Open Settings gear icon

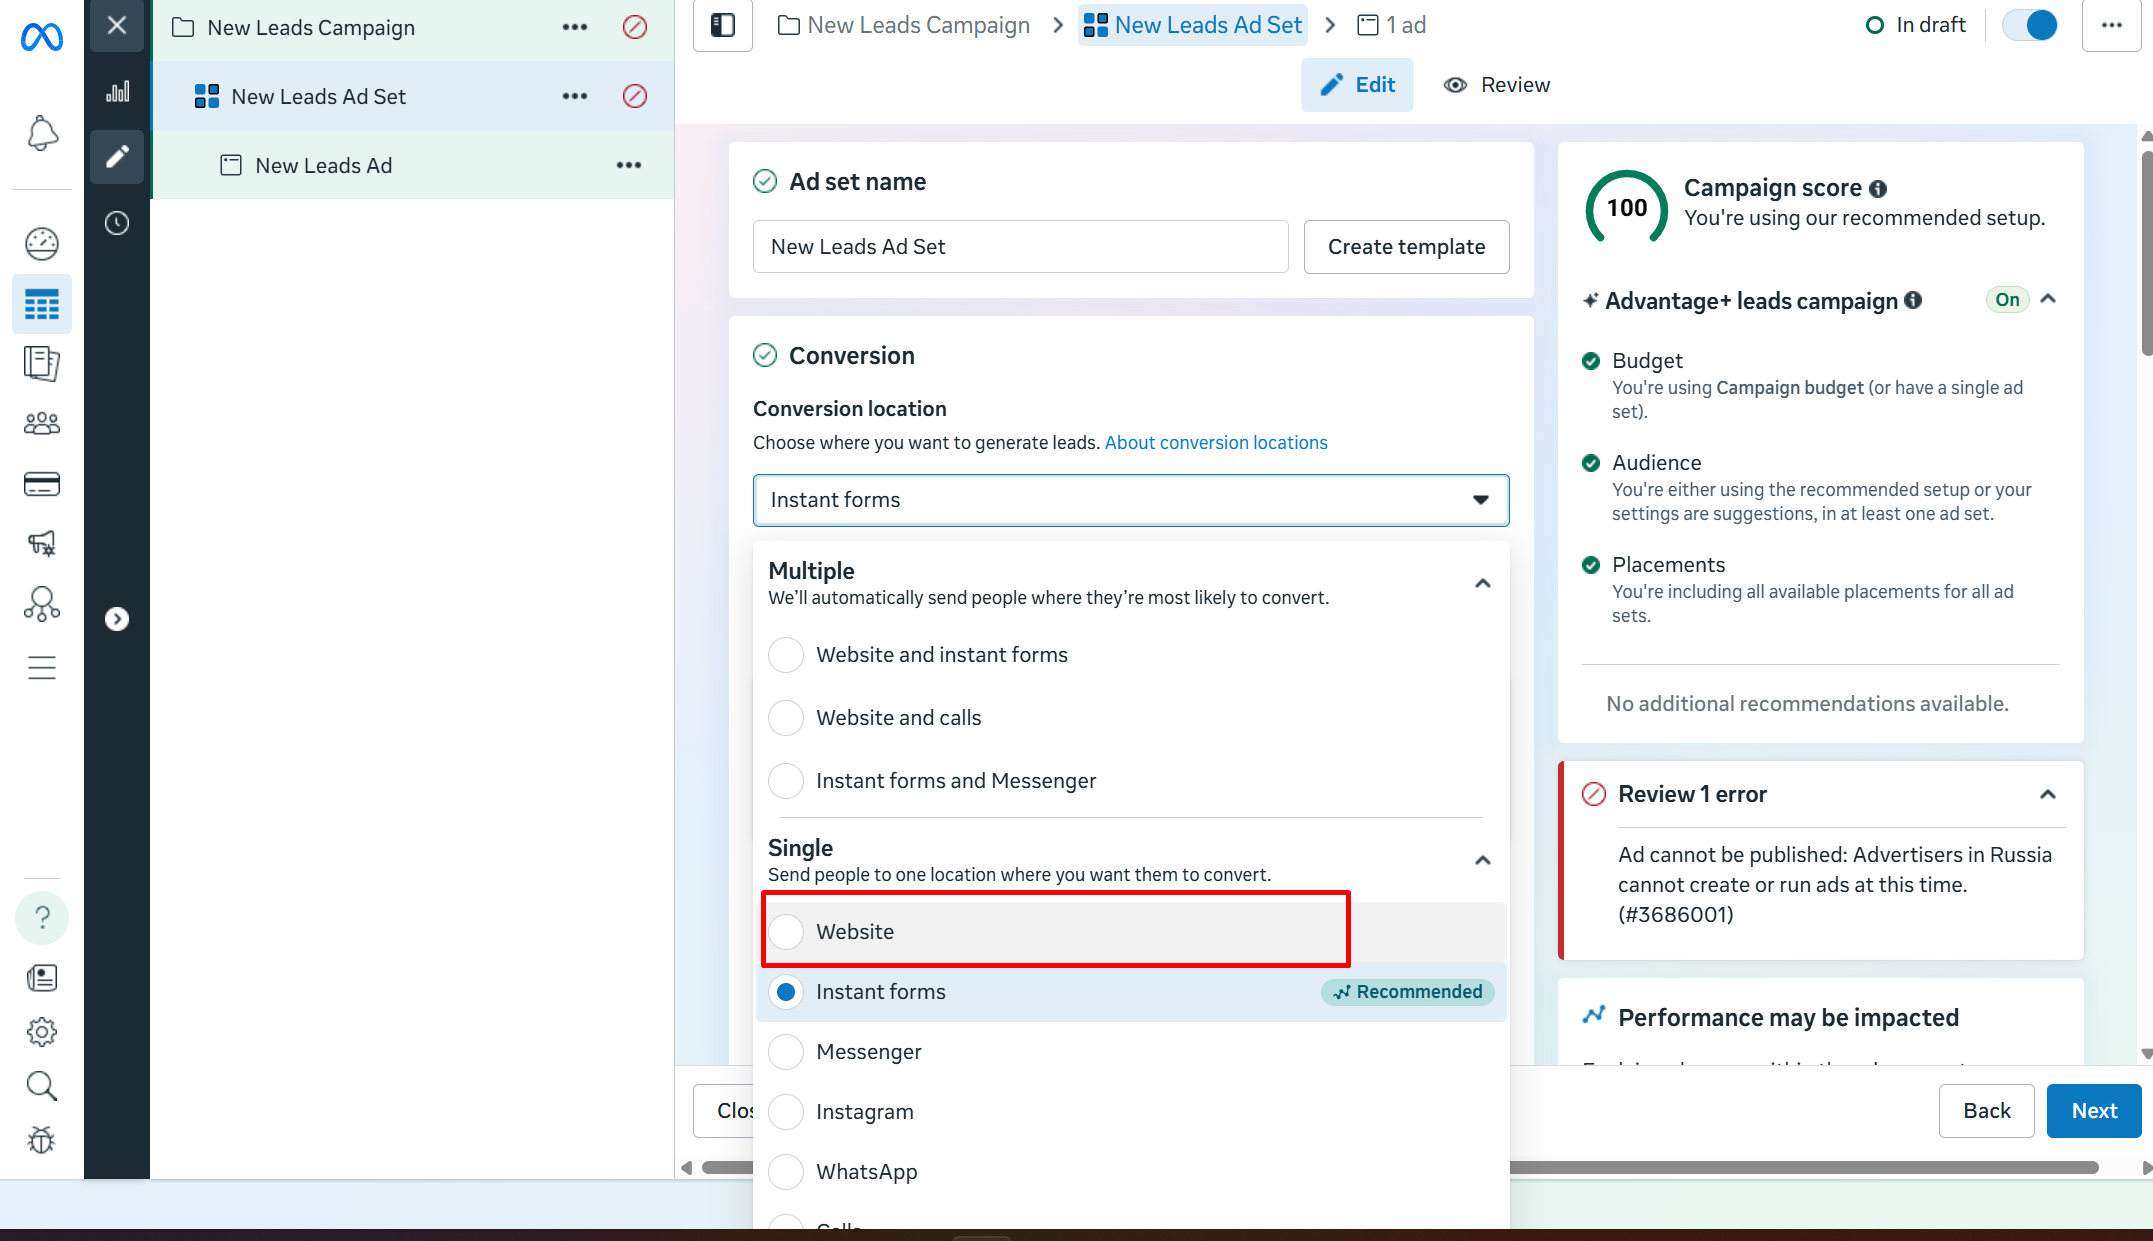[42, 1032]
